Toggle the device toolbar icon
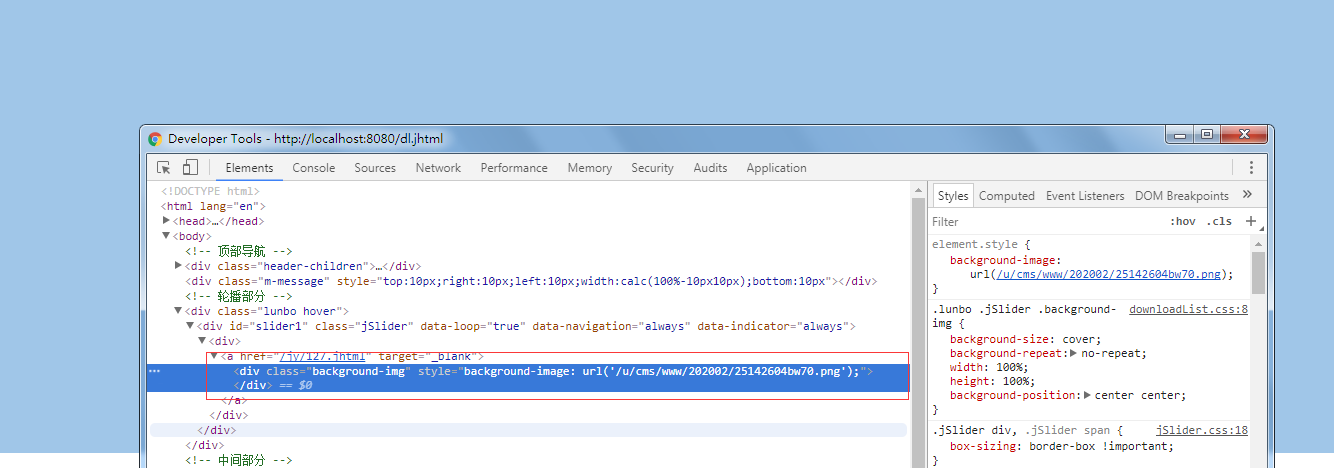The image size is (1334, 468). pos(190,168)
